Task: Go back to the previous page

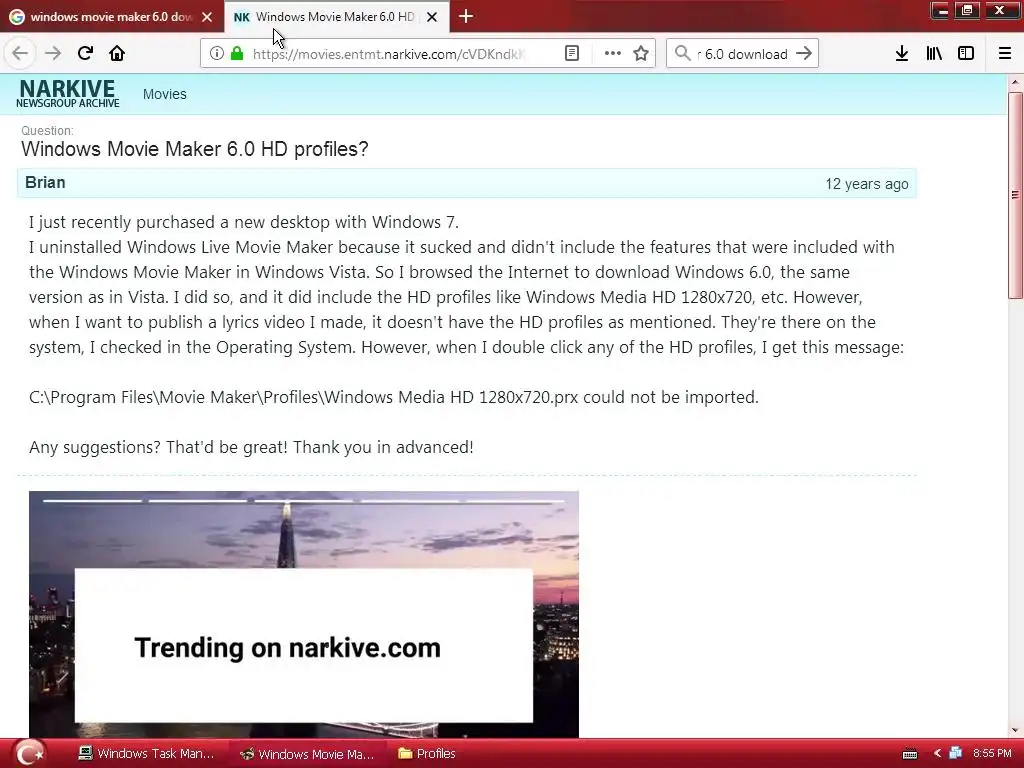Action: click(x=20, y=53)
